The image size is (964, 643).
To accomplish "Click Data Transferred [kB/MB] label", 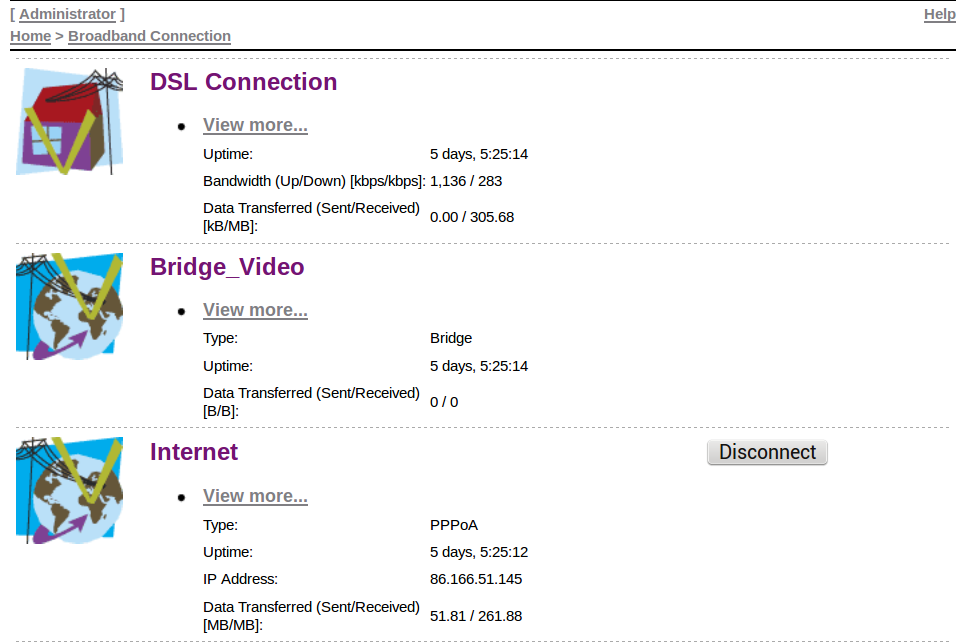I will (312, 217).
